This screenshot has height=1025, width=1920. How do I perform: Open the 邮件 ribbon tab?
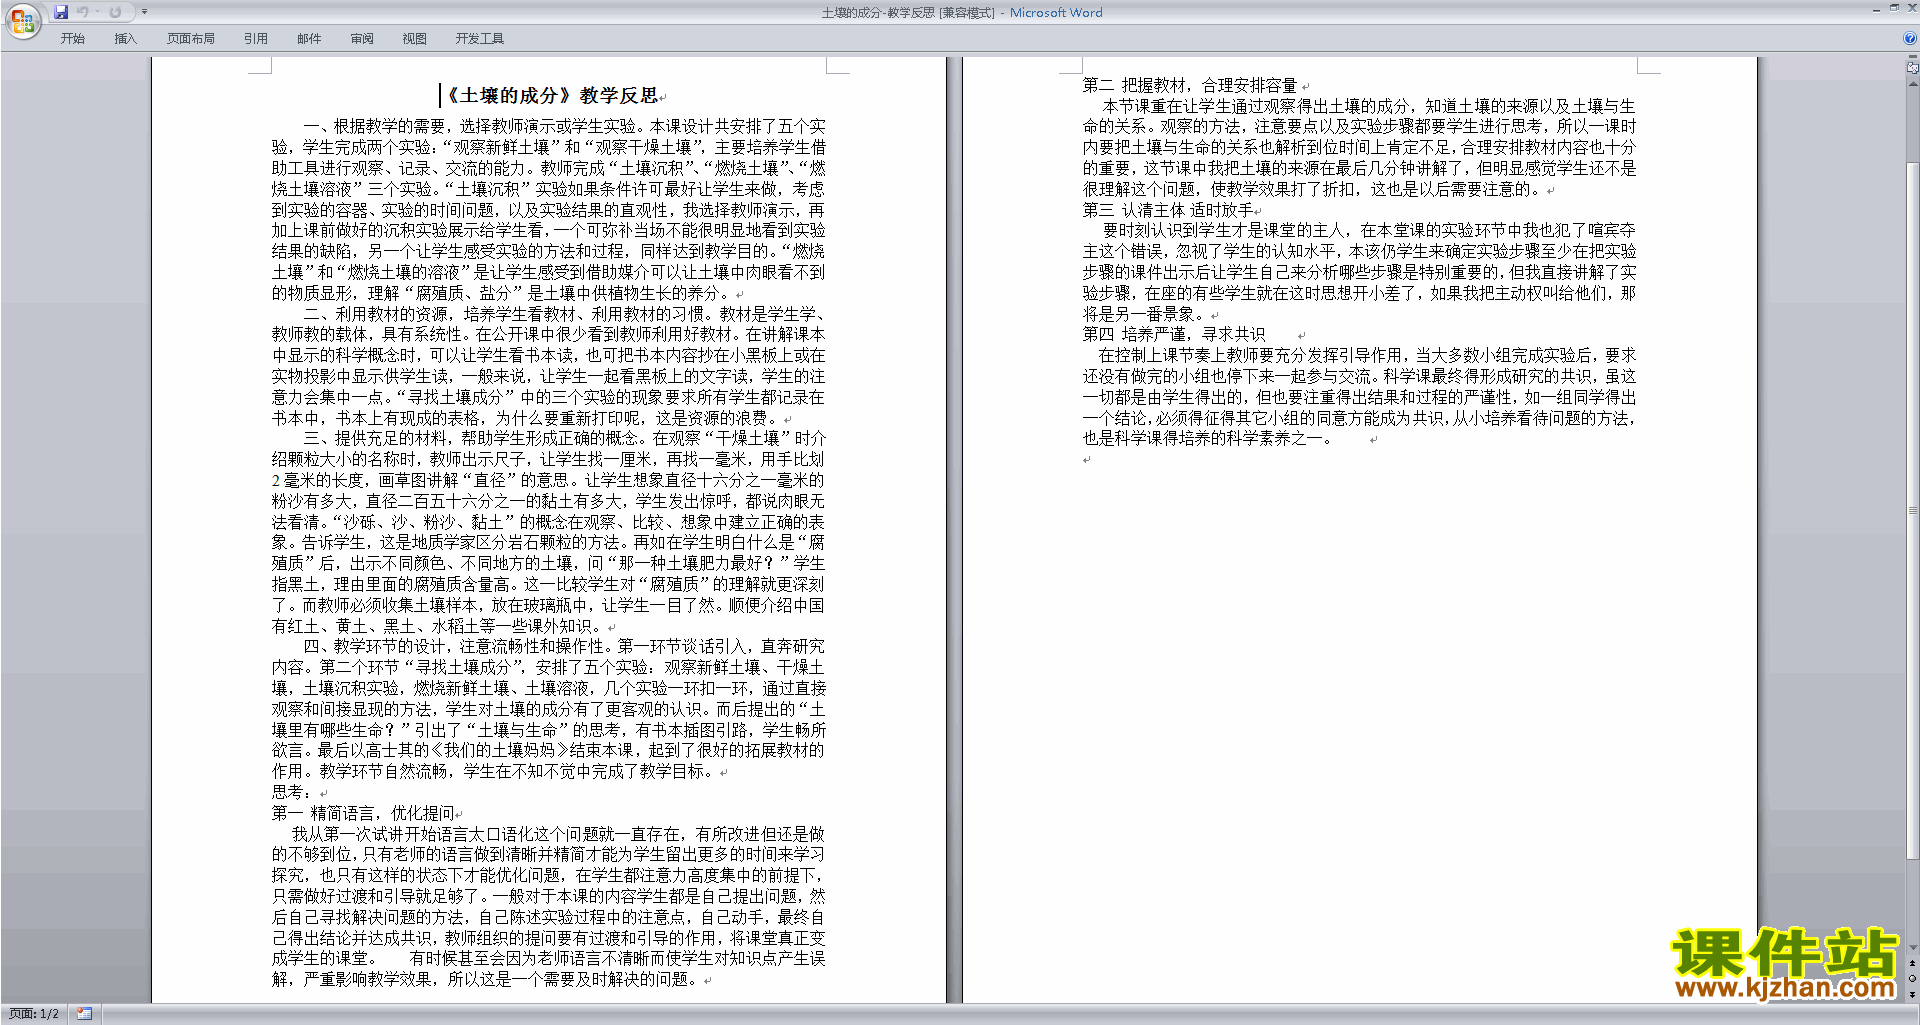click(309, 39)
